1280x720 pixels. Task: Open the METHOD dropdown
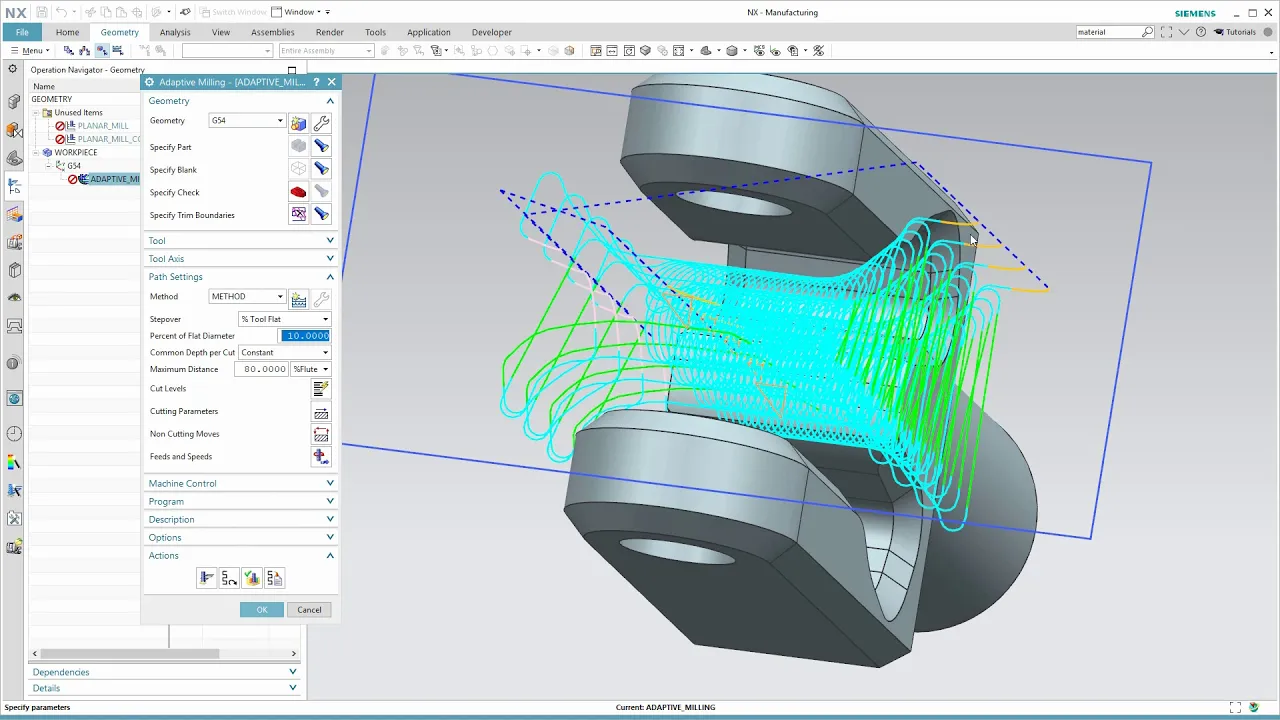(247, 297)
